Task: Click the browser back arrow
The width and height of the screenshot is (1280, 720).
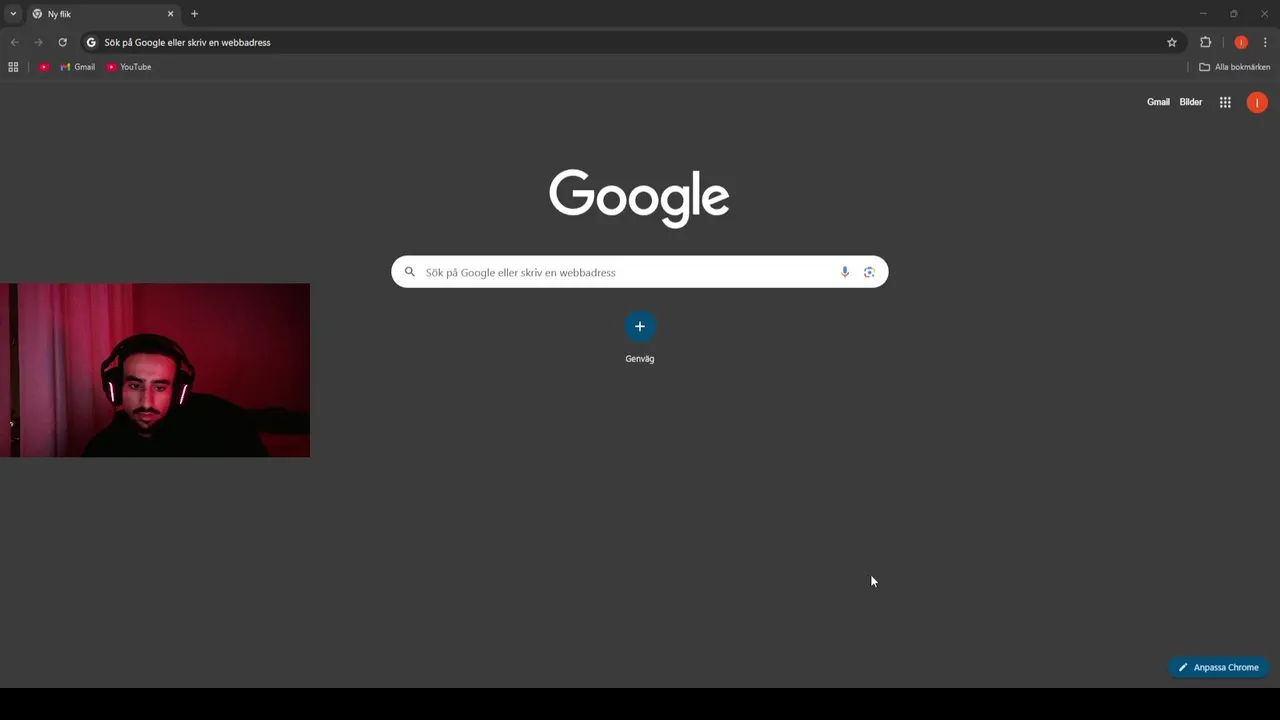Action: [x=14, y=42]
